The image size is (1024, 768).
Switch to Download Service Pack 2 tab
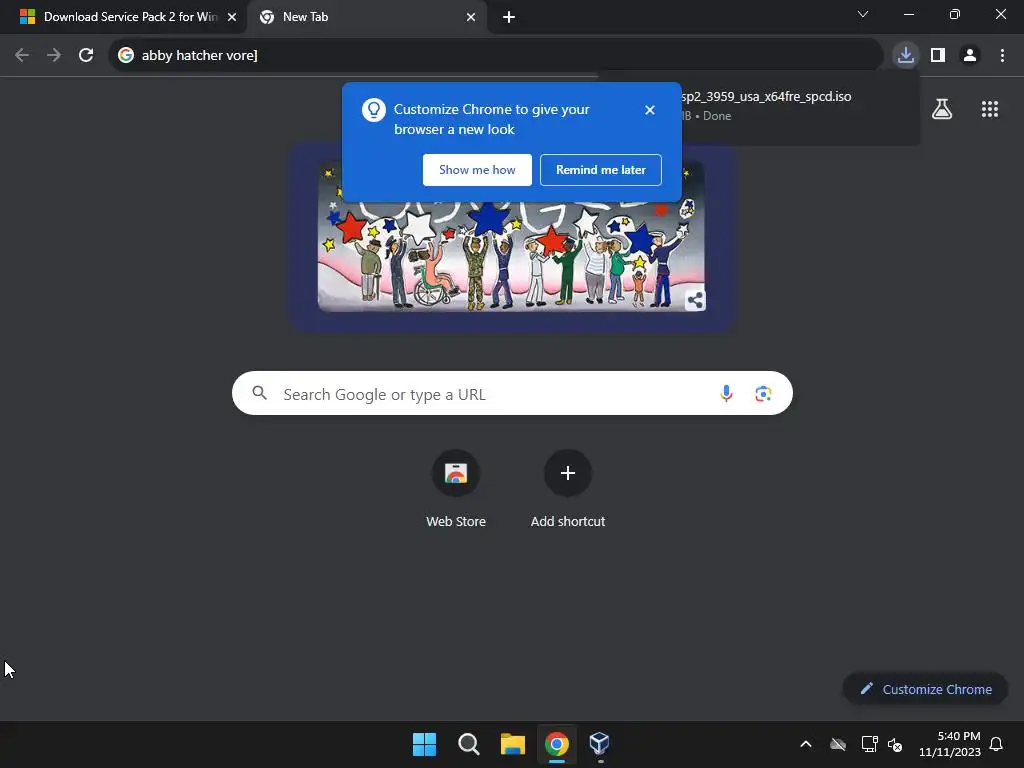123,17
